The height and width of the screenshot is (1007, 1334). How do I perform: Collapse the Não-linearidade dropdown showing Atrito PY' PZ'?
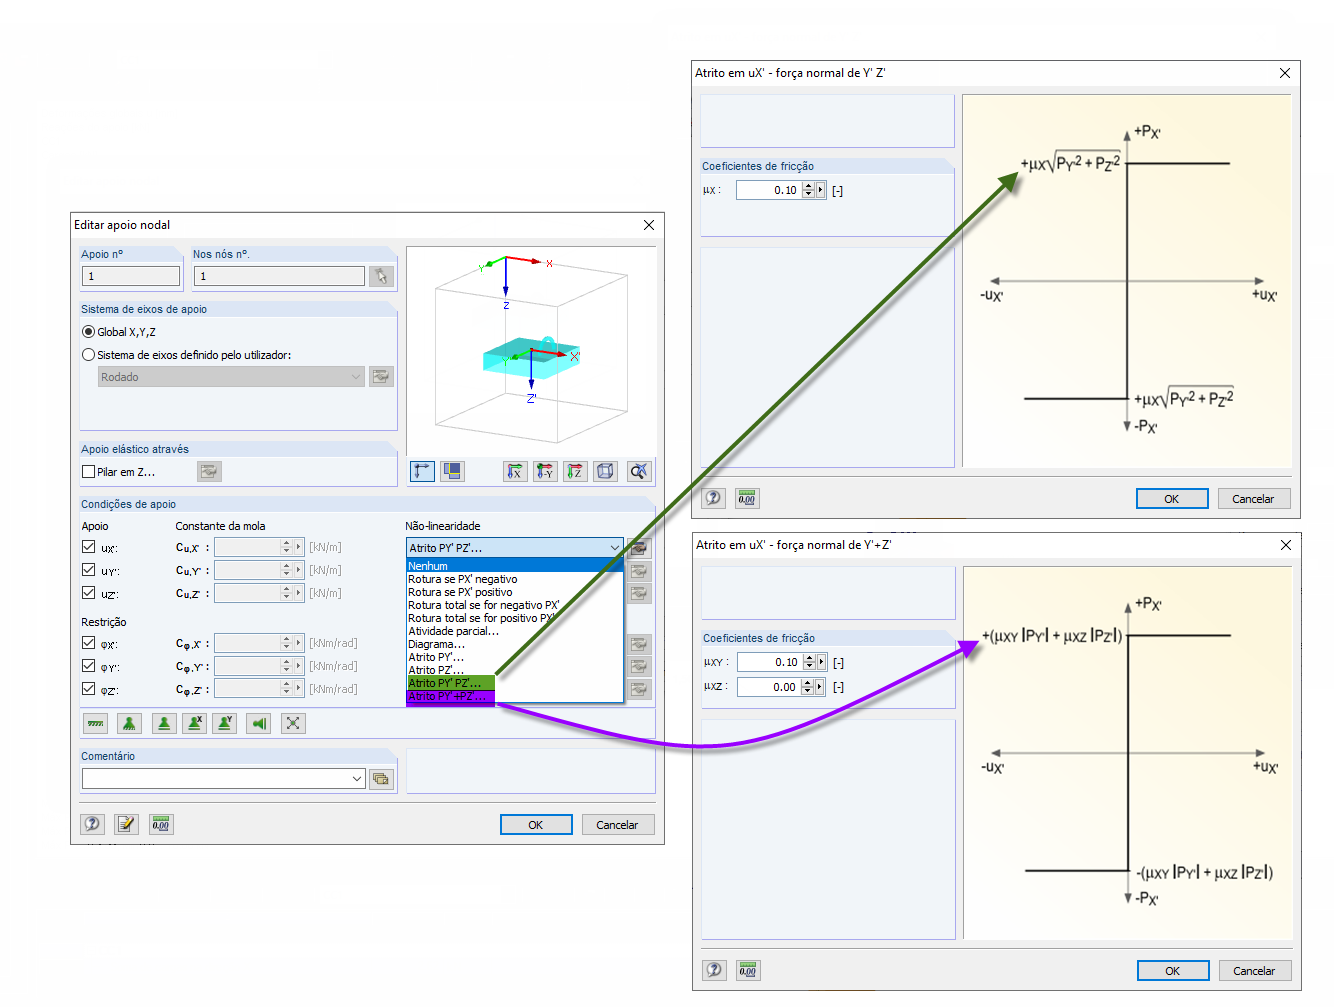point(614,548)
